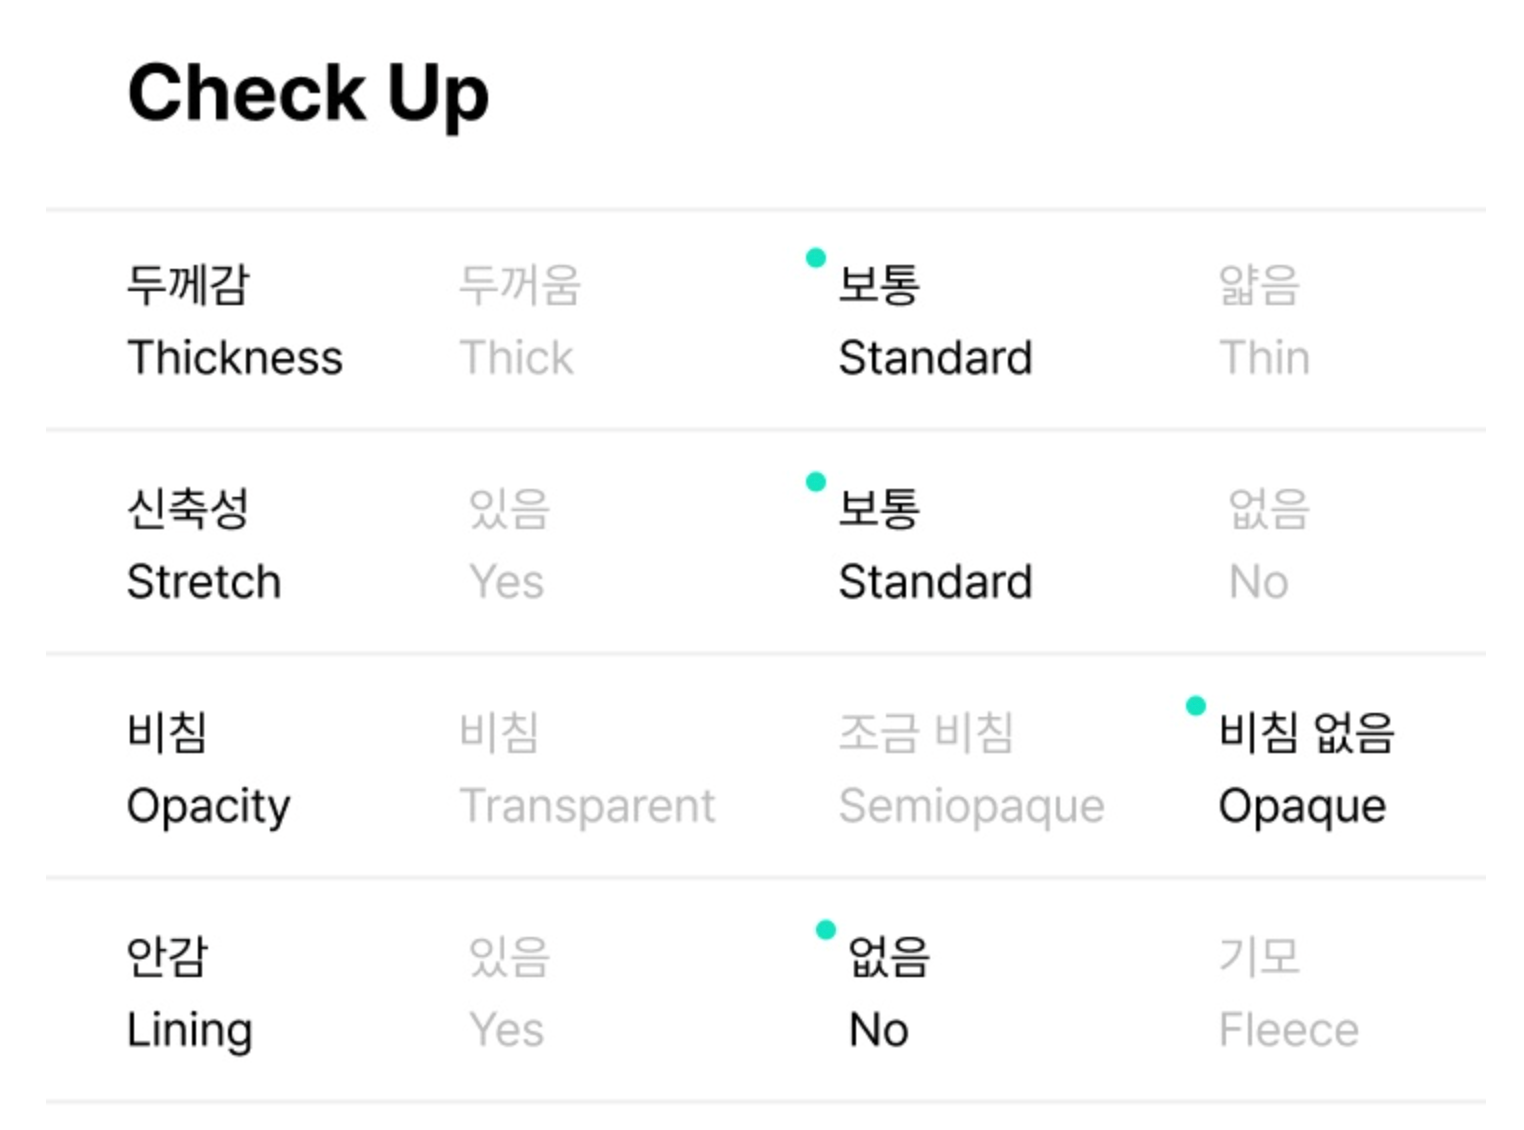Select No for Stretch
Image resolution: width=1524 pixels, height=1130 pixels.
(1266, 546)
